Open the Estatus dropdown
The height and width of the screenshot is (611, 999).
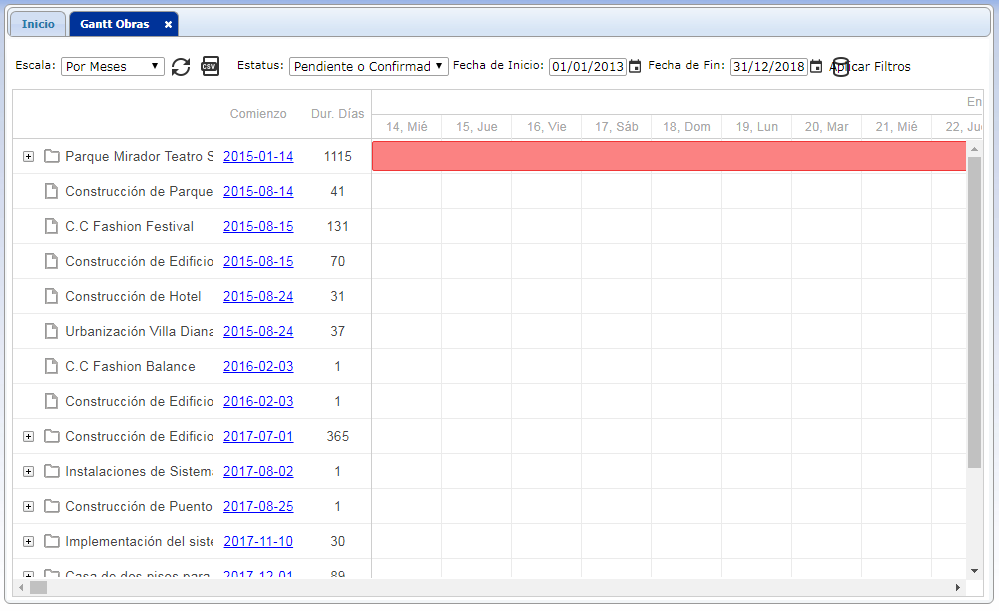click(368, 67)
